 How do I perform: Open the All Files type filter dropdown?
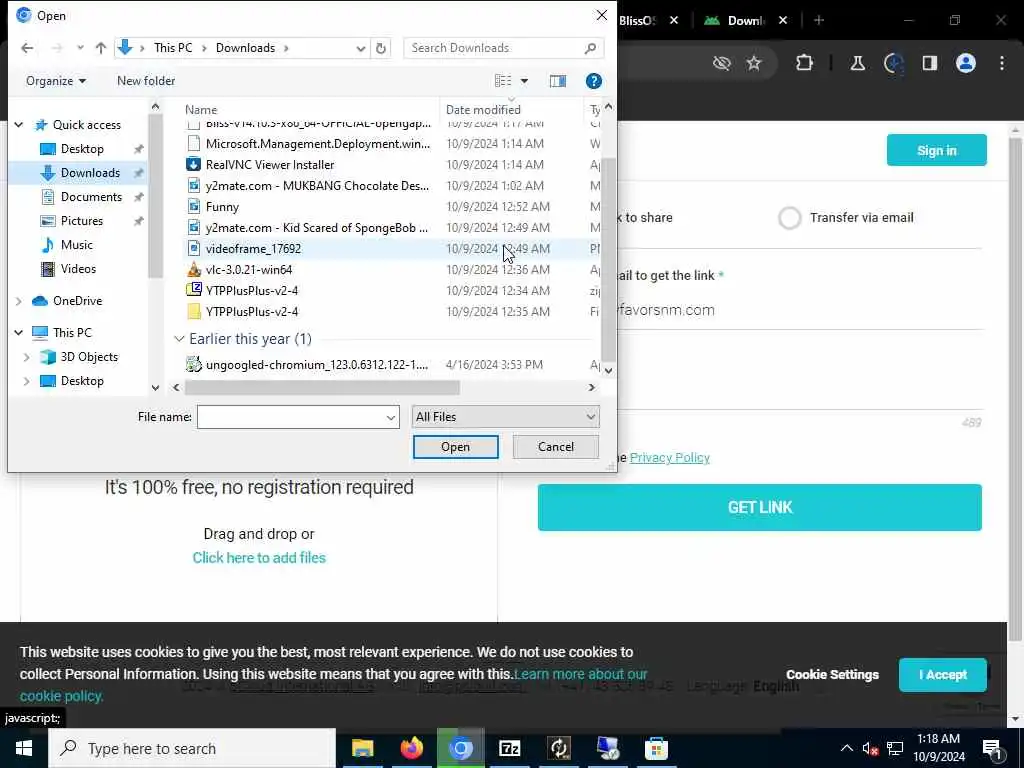click(505, 417)
